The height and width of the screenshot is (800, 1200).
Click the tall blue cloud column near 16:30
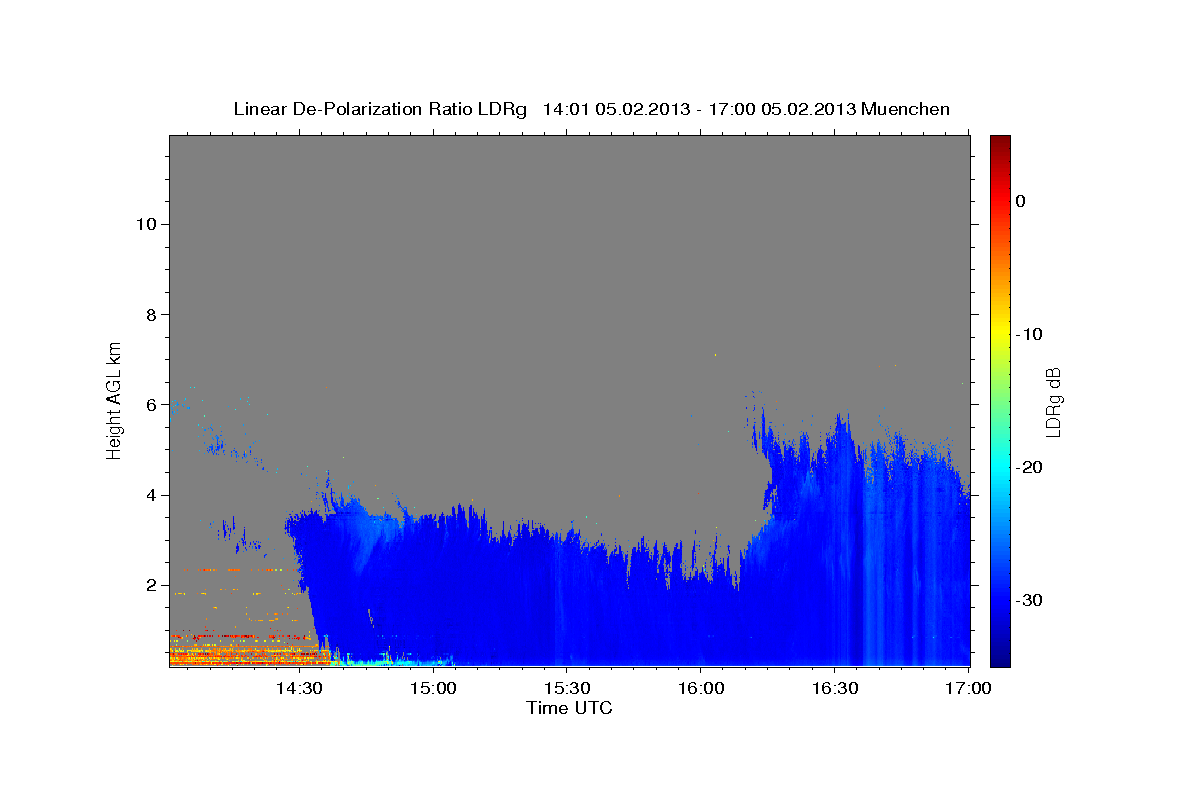coord(842,540)
